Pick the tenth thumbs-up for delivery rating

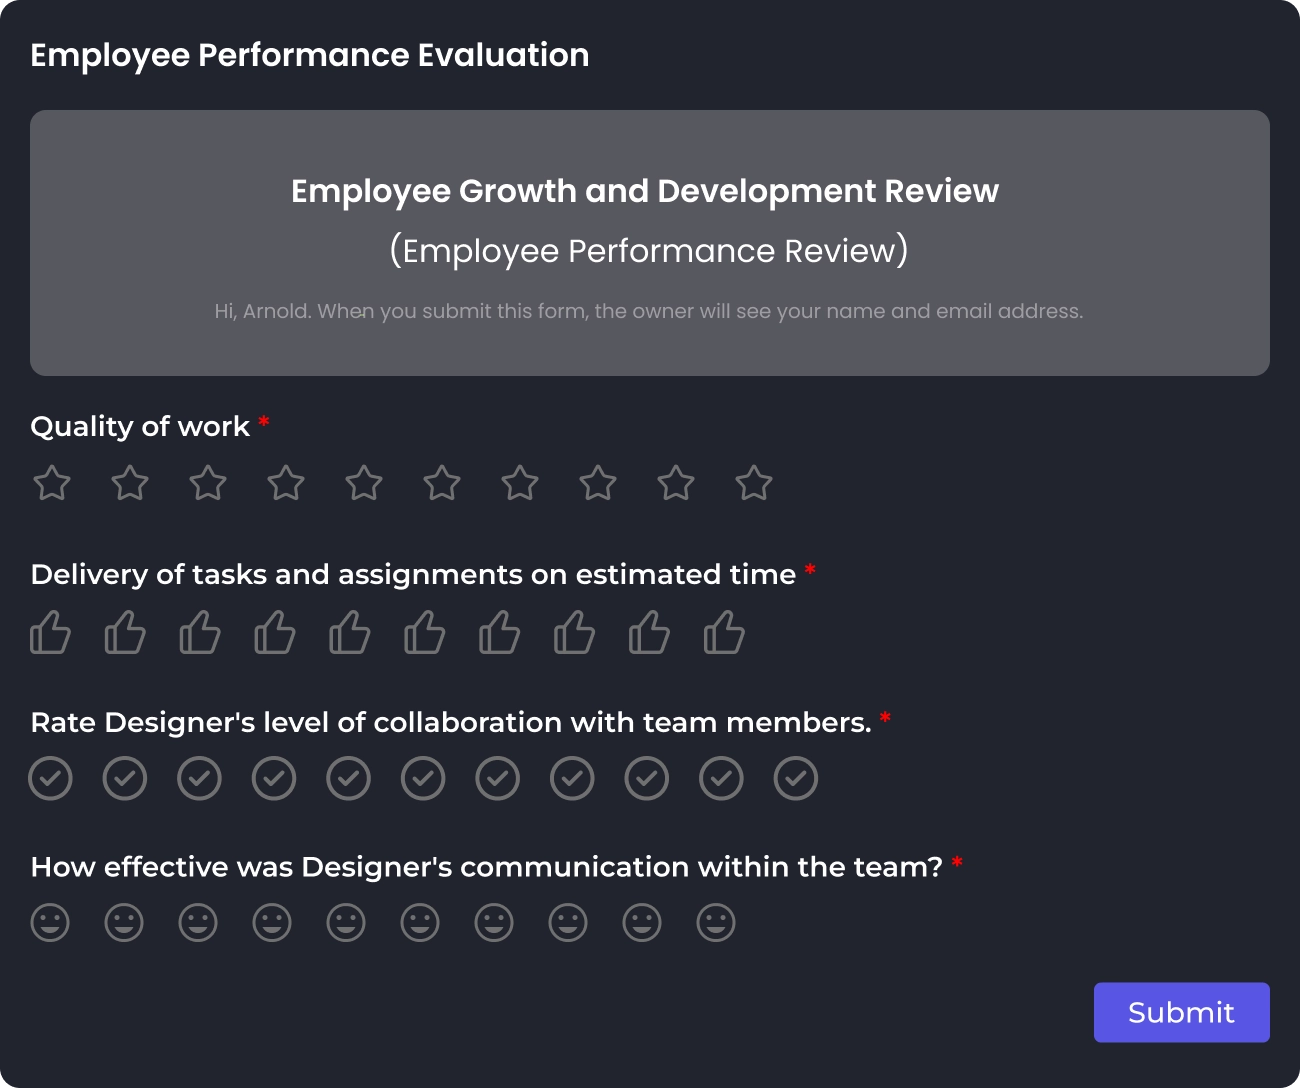click(x=724, y=633)
